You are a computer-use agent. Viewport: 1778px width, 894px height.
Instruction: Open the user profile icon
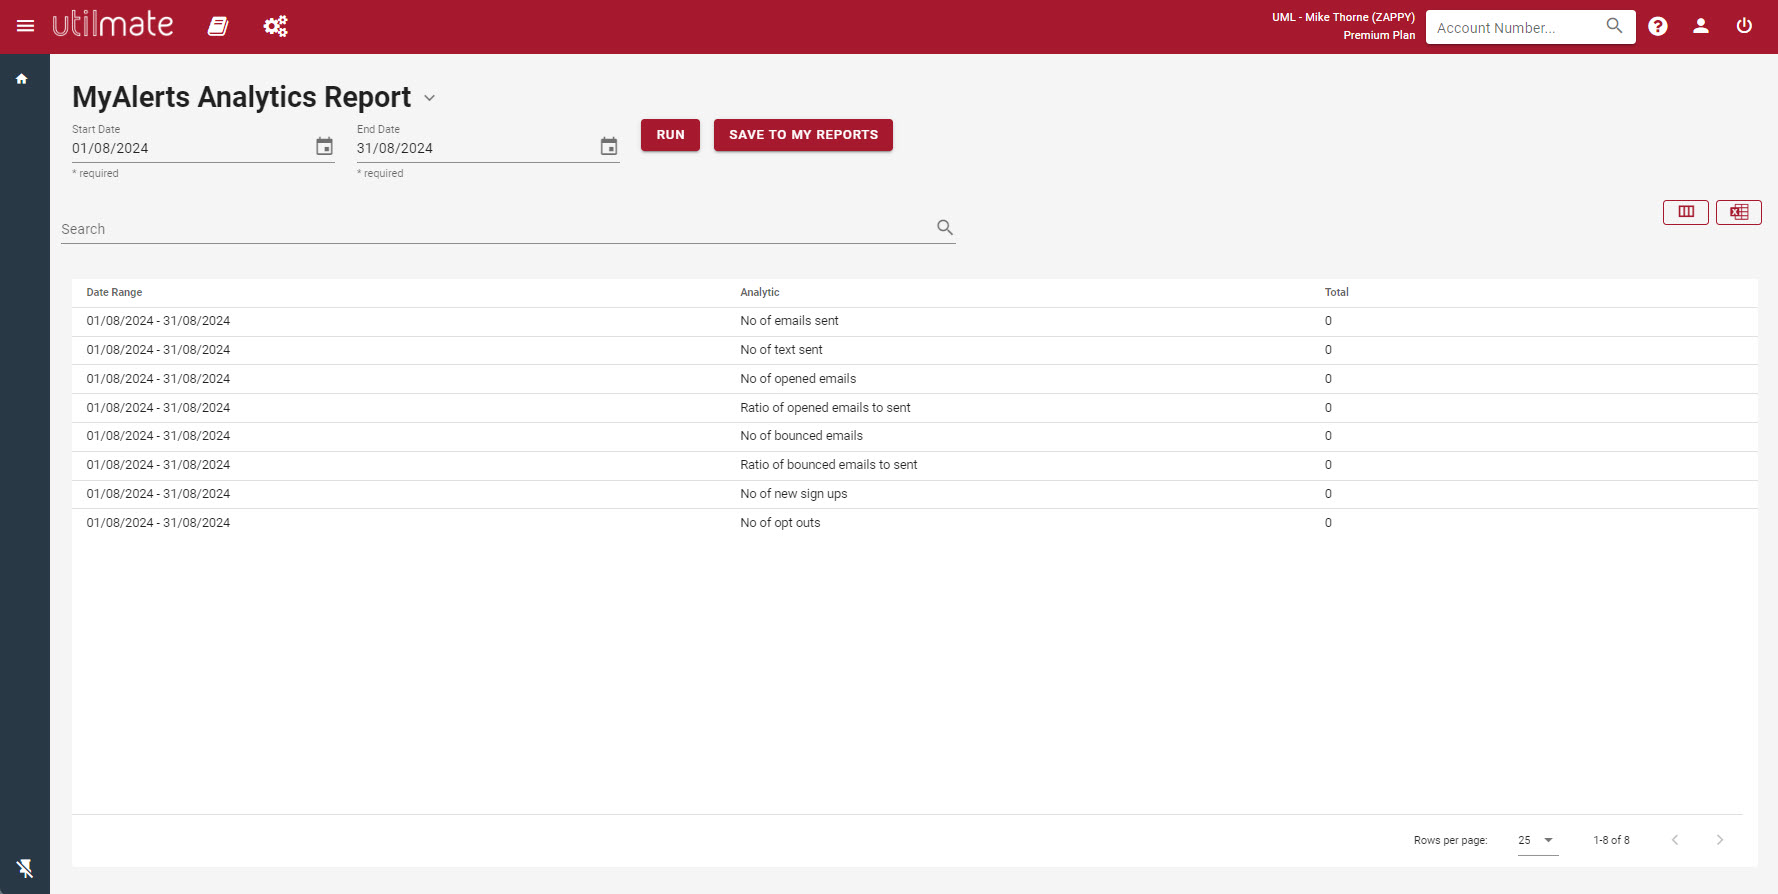click(x=1701, y=26)
